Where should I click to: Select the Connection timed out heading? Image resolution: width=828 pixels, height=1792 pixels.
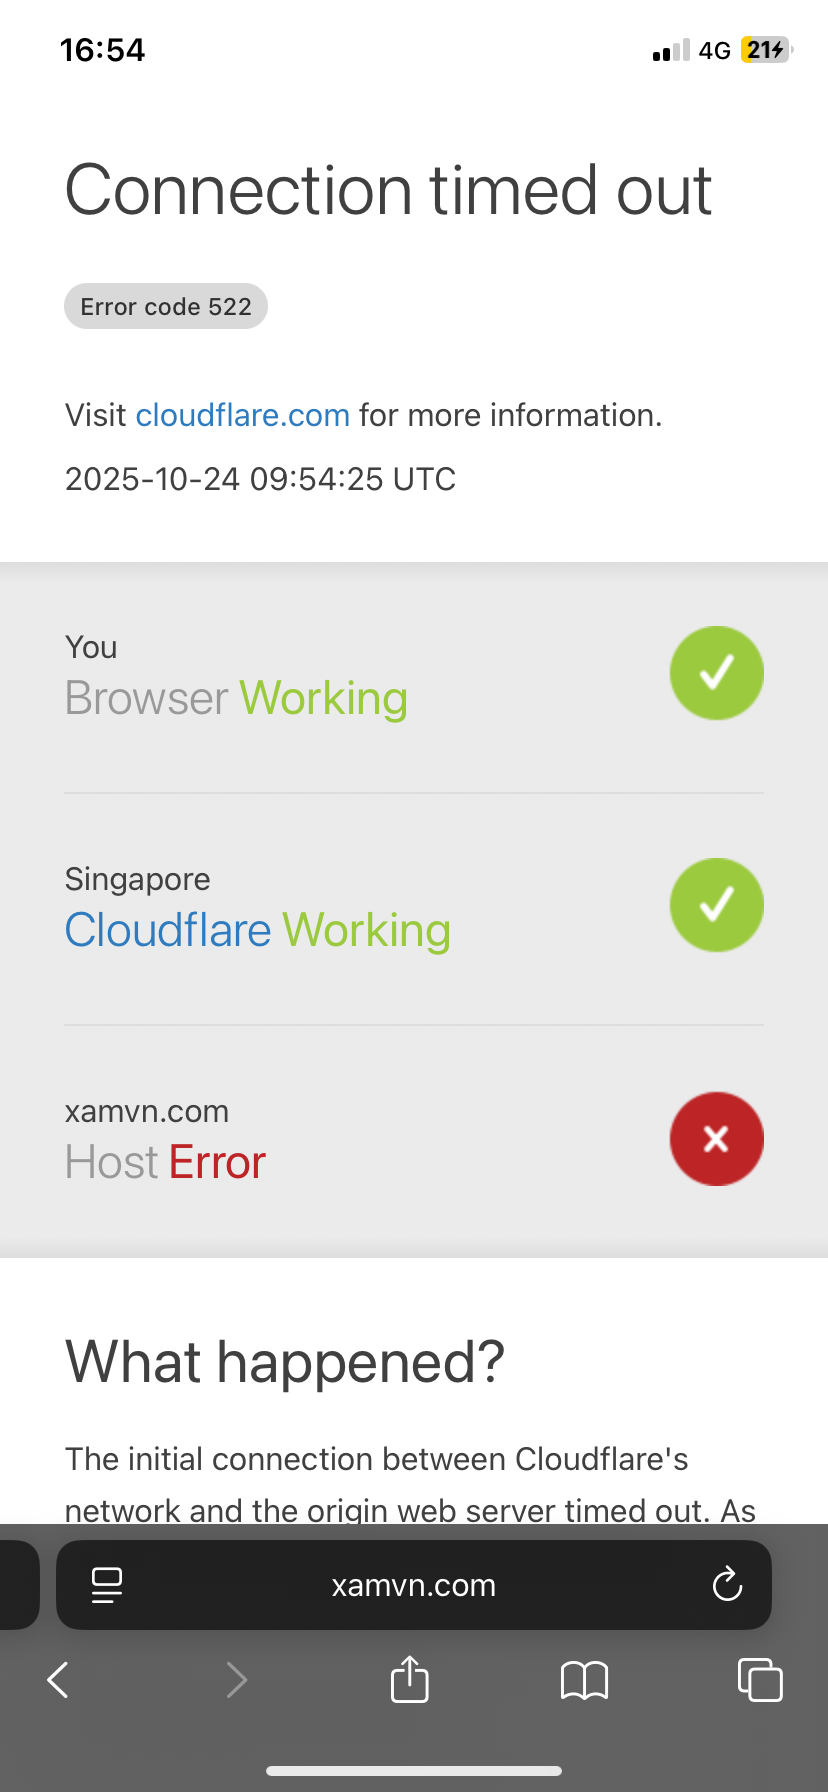click(x=388, y=190)
